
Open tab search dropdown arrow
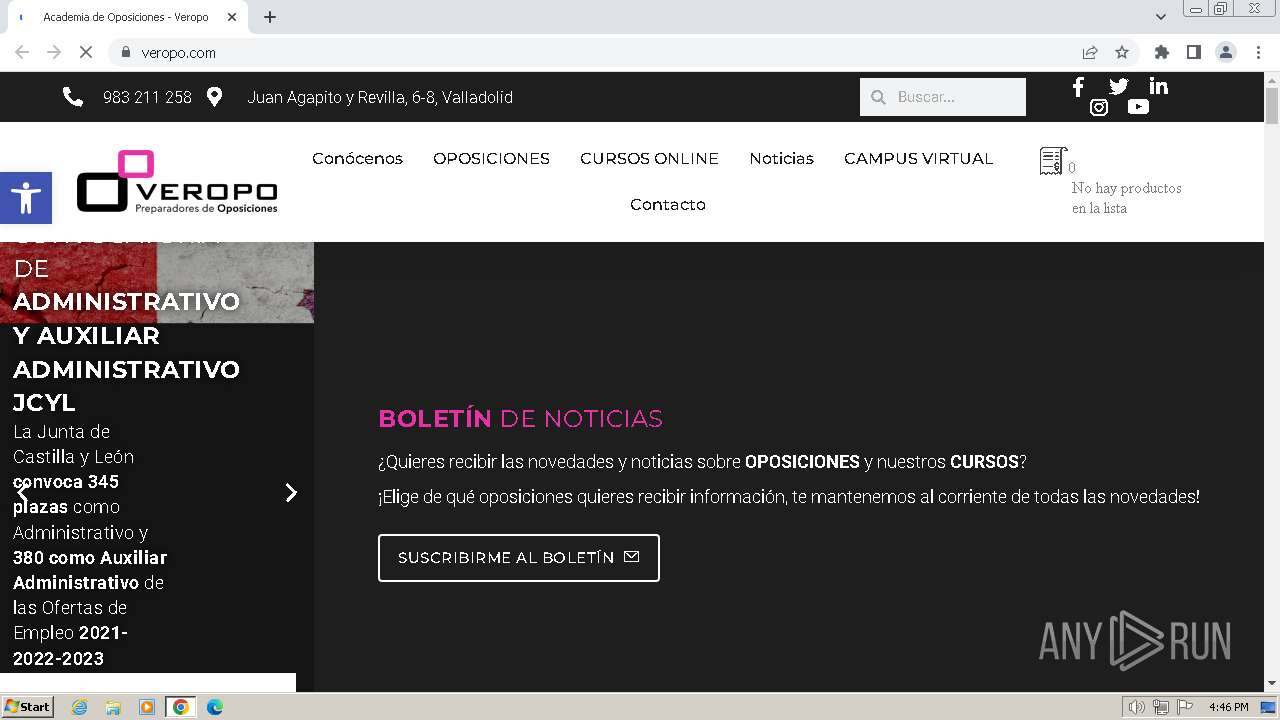(1161, 17)
